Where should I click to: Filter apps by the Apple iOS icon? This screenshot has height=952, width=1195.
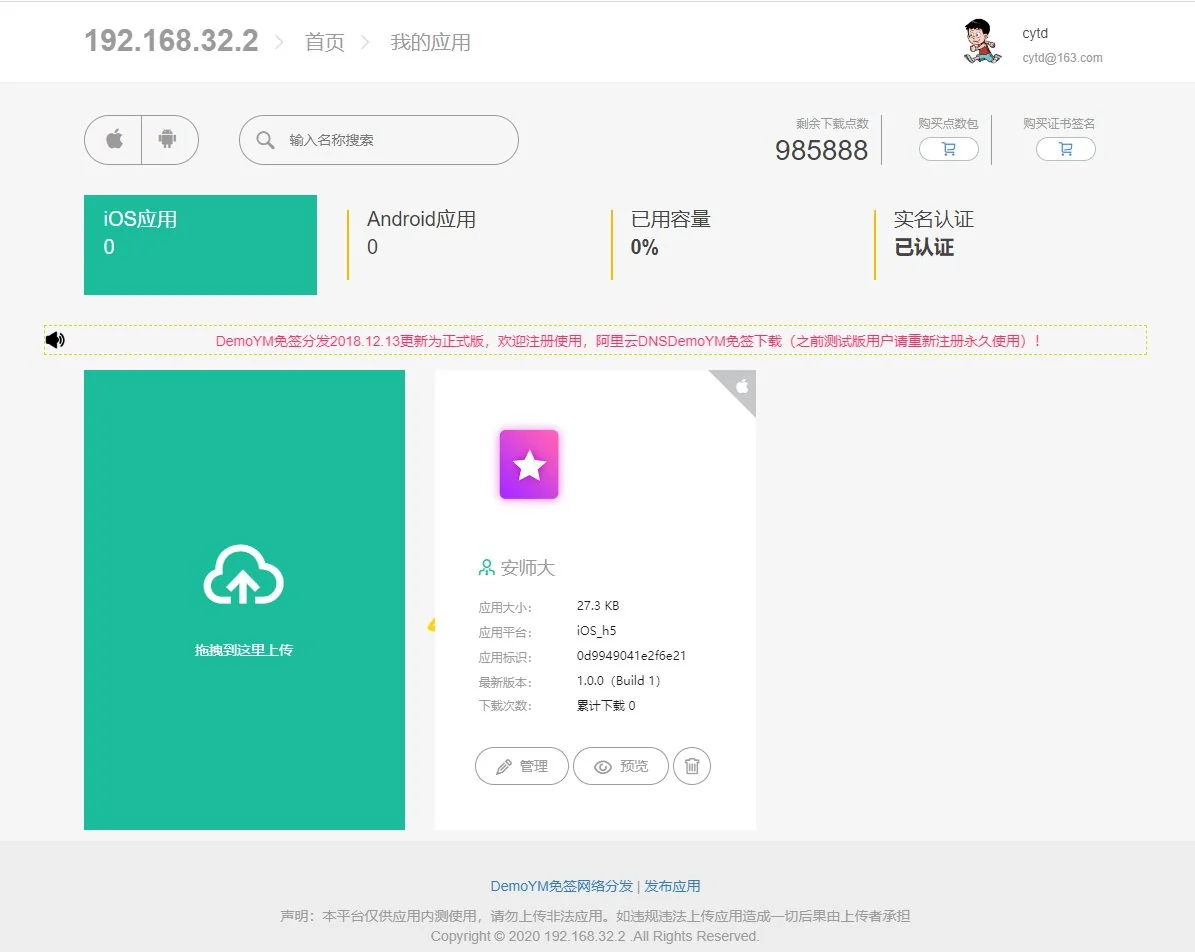tap(114, 140)
